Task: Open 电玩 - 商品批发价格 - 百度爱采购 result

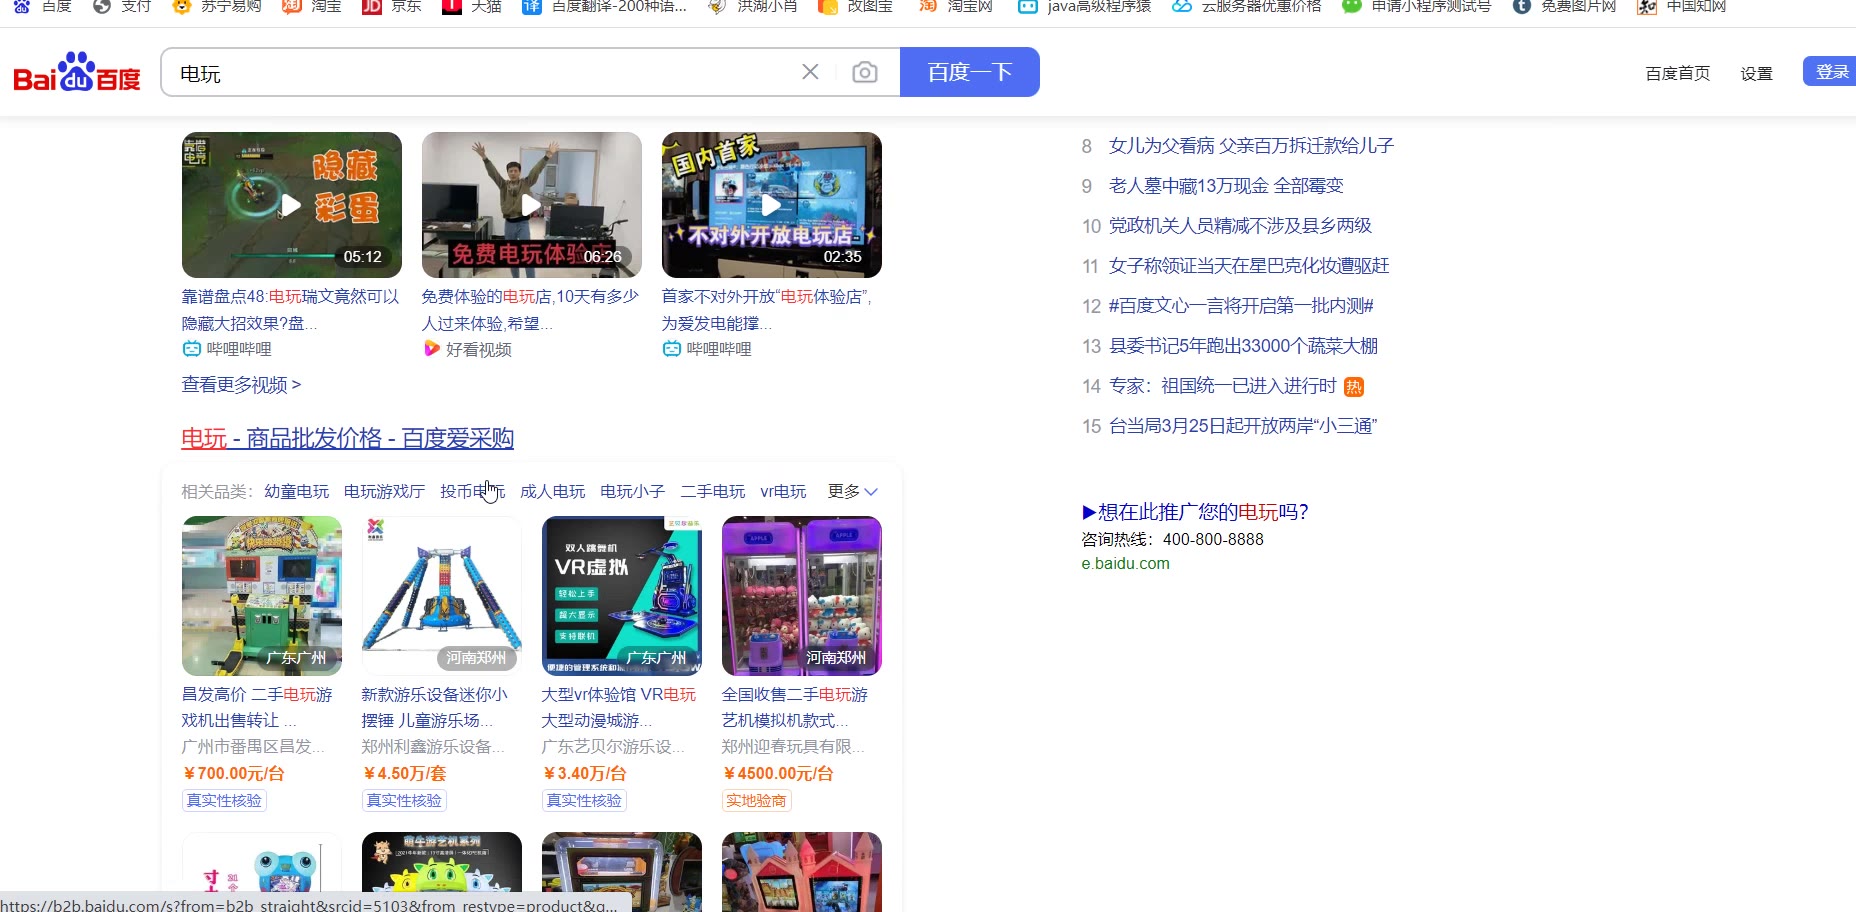Action: [x=347, y=438]
